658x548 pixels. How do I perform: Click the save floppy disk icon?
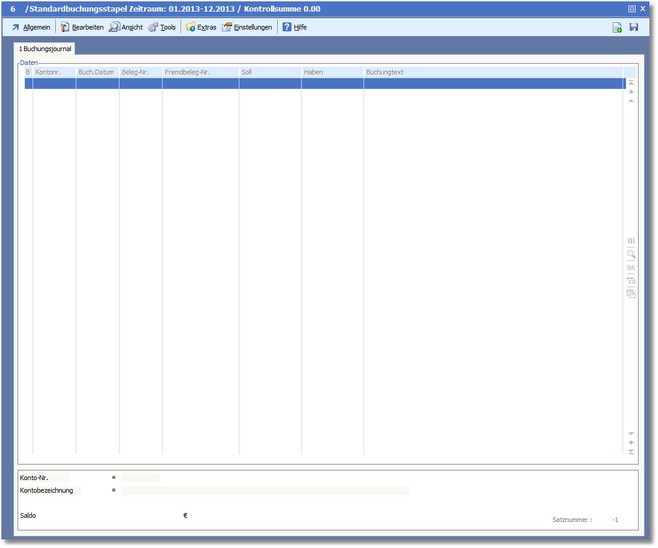click(633, 27)
